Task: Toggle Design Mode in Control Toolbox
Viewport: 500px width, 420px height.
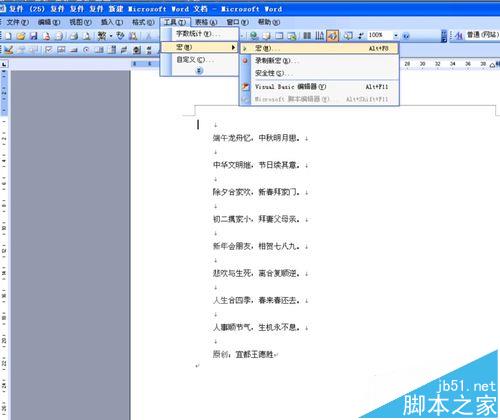Action: coord(8,50)
